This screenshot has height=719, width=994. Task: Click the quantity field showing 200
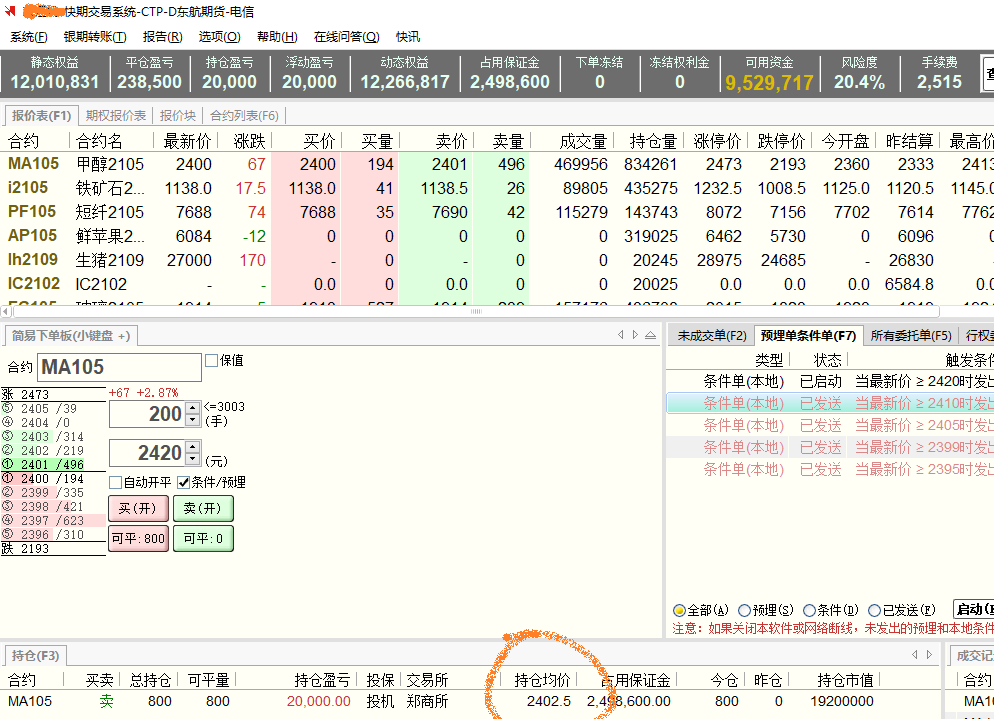[147, 413]
